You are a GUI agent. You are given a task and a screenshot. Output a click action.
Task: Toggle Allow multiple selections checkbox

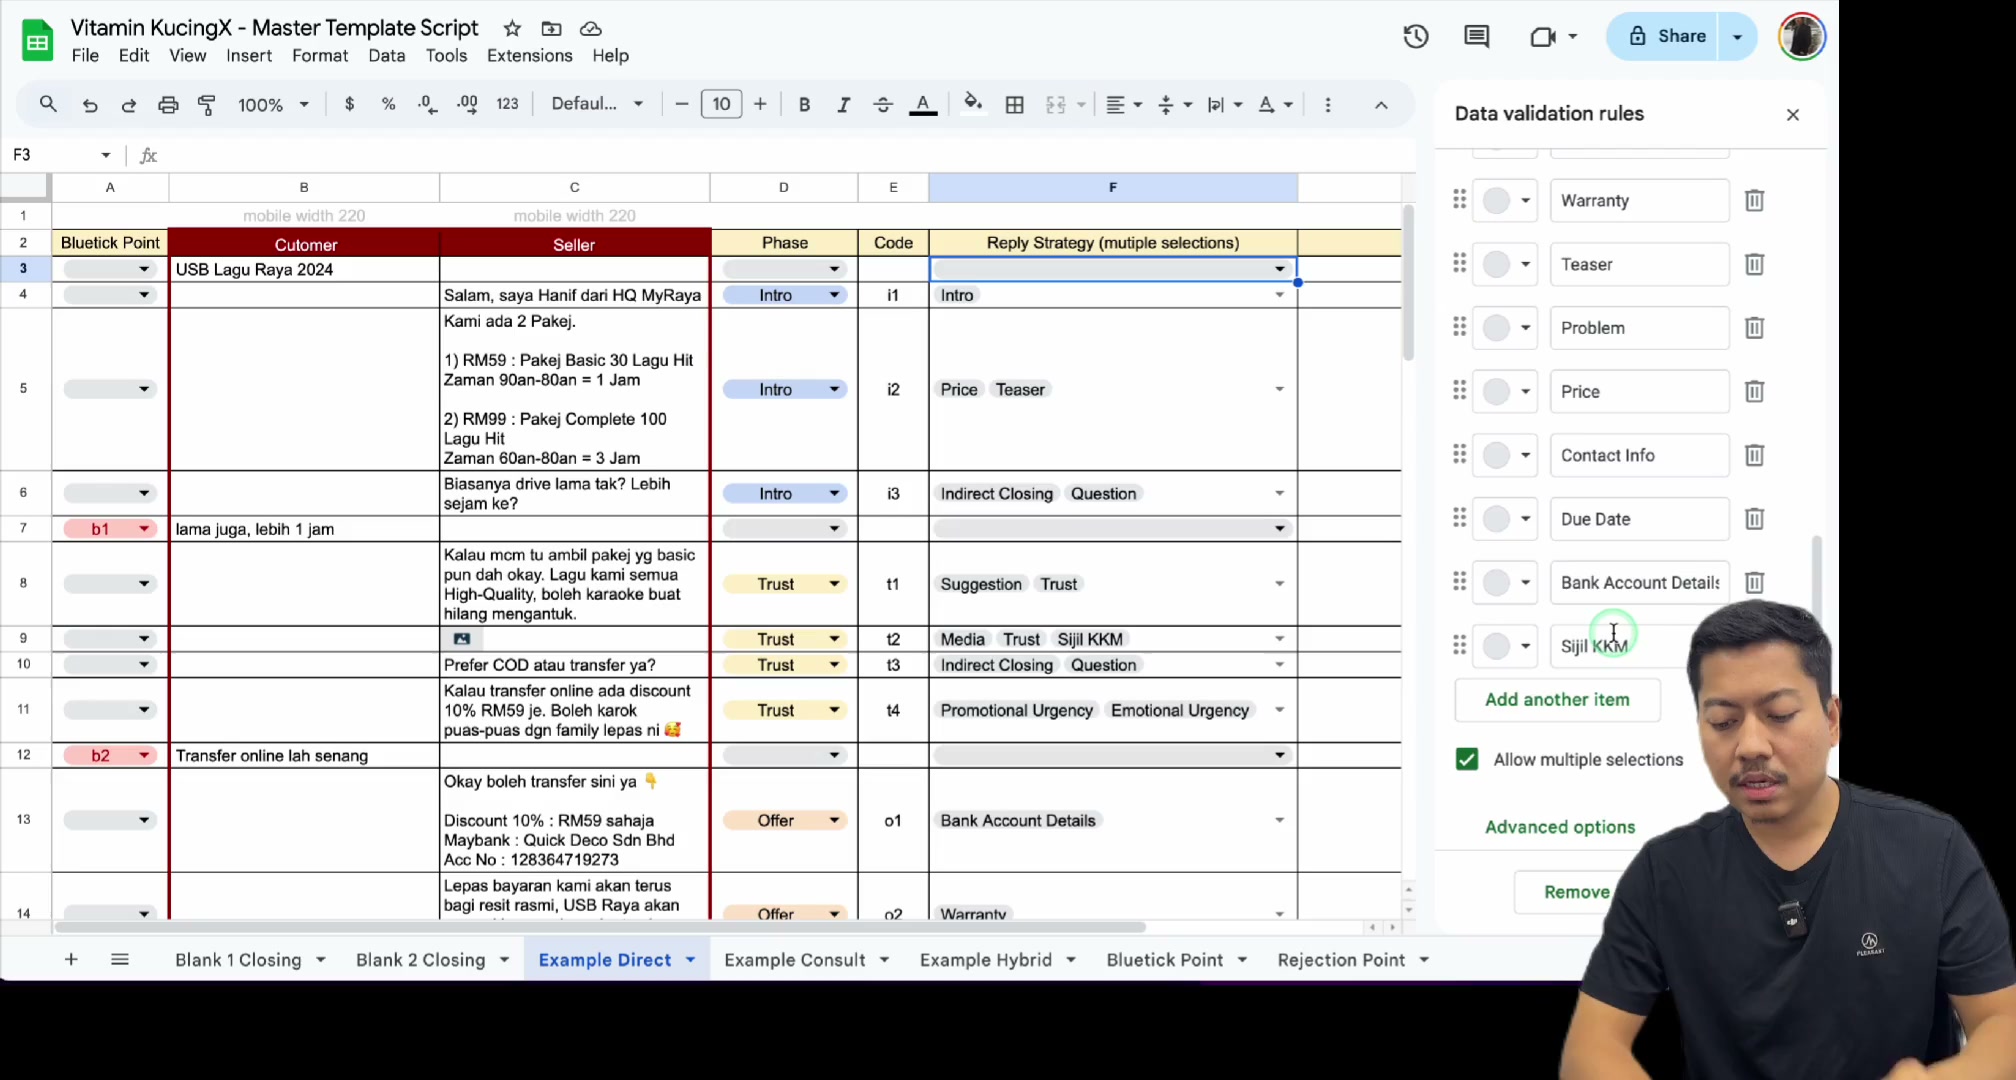(1467, 760)
